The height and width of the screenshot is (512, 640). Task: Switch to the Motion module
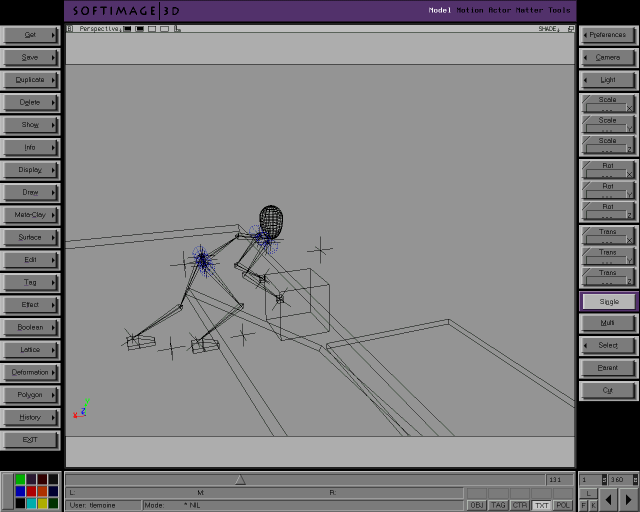click(470, 10)
